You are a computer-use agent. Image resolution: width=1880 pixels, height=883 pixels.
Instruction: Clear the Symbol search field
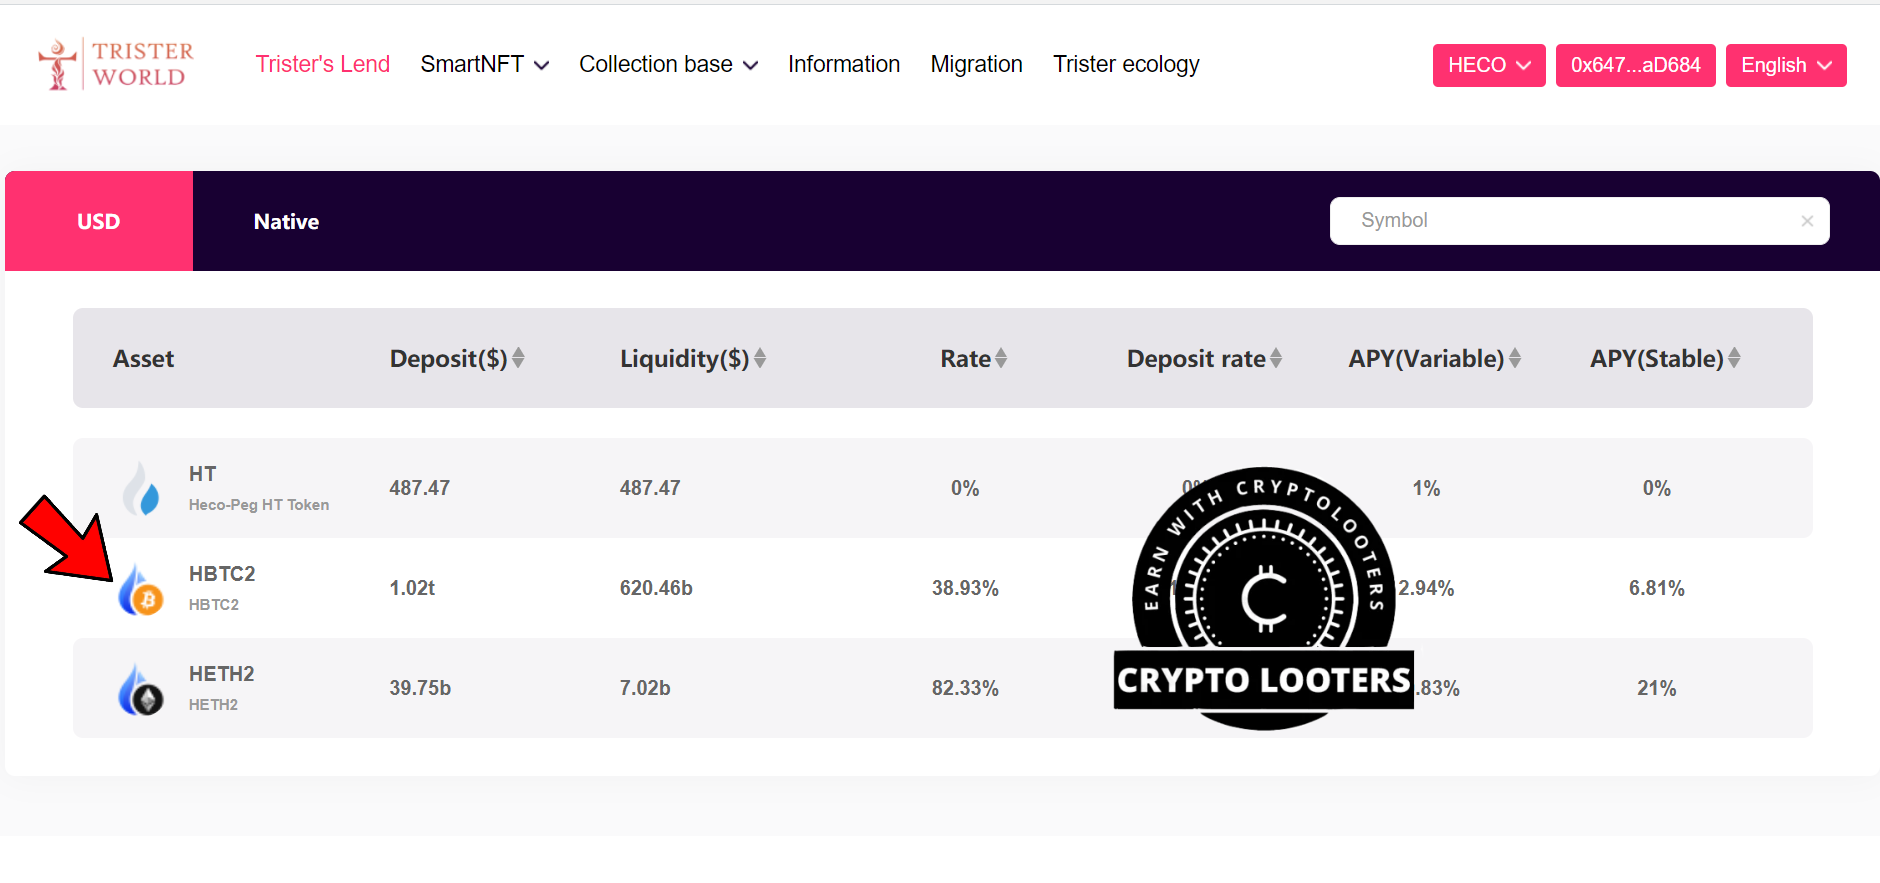(x=1807, y=221)
